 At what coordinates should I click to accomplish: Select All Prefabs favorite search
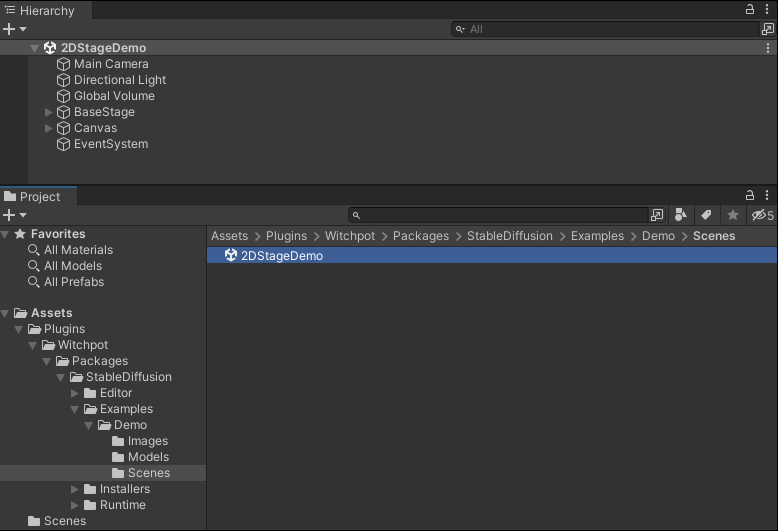point(74,282)
